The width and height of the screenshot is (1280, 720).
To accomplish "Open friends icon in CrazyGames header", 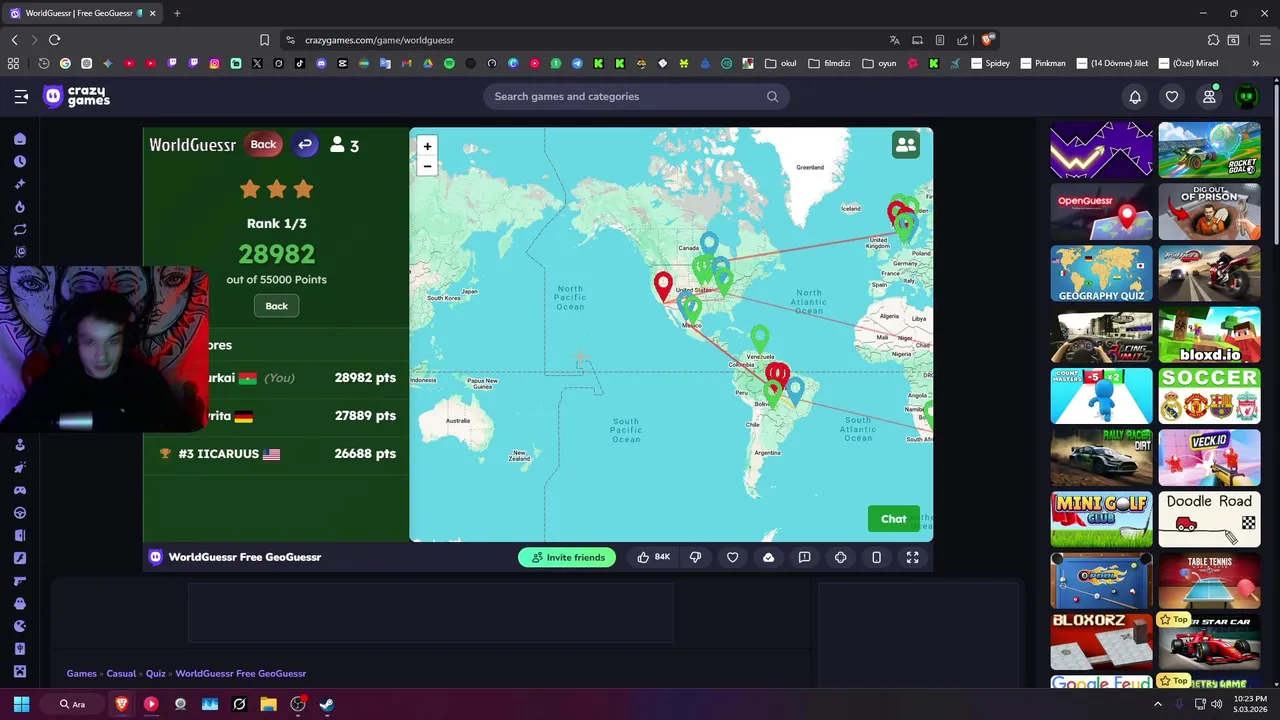I will (x=1209, y=97).
